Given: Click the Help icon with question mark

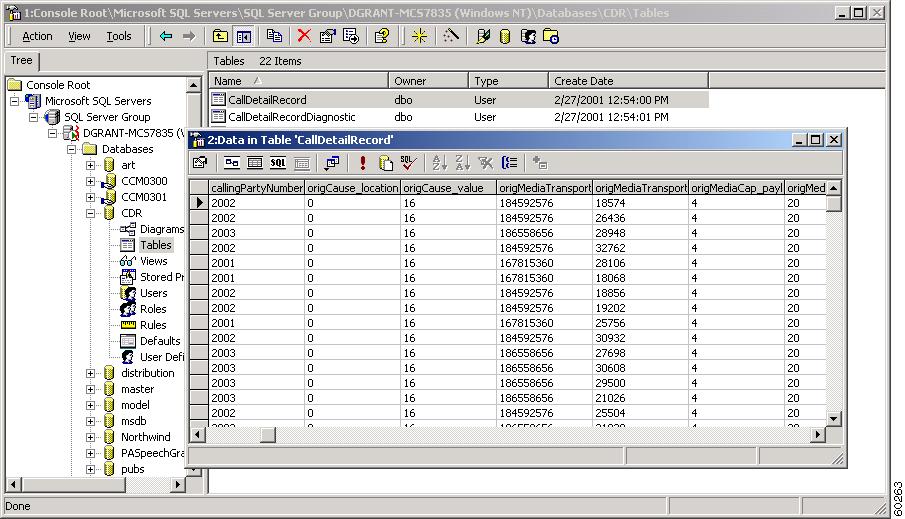Looking at the screenshot, I should (x=382, y=36).
